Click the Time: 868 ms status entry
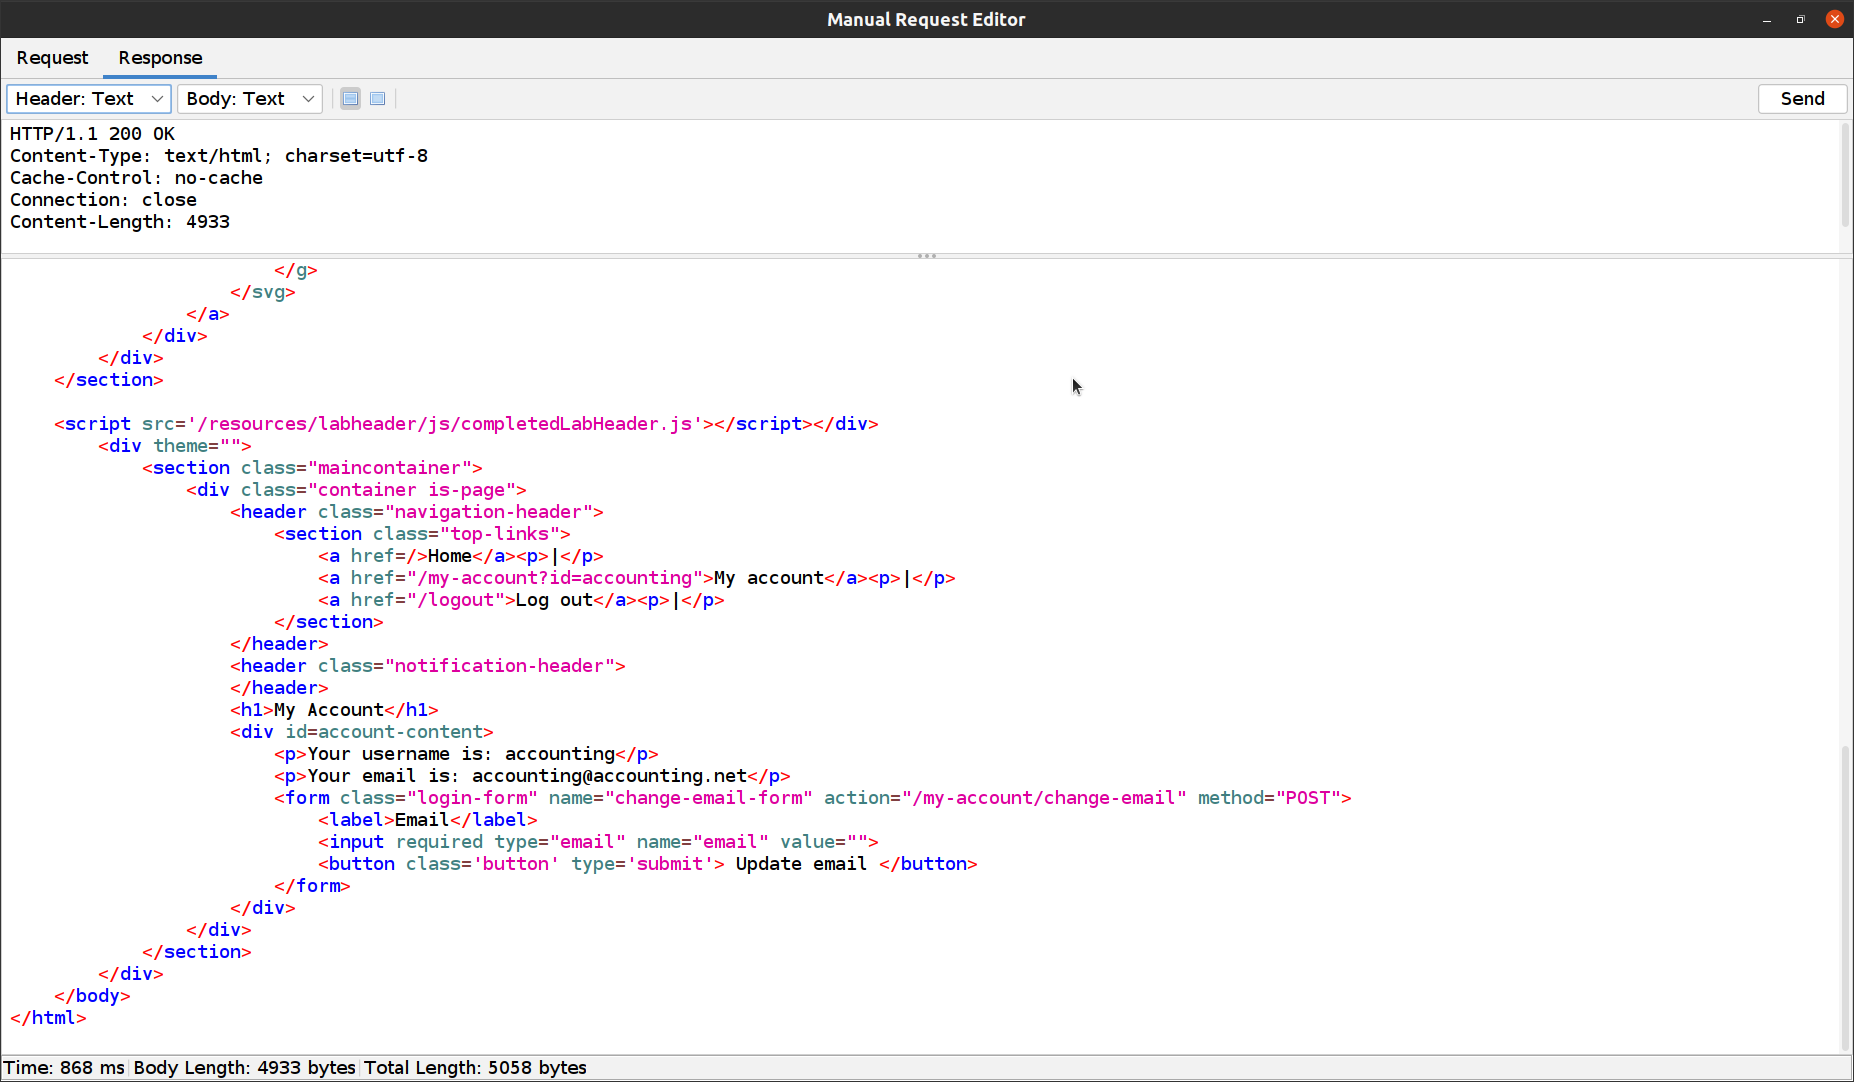The image size is (1854, 1082). coord(63,1067)
